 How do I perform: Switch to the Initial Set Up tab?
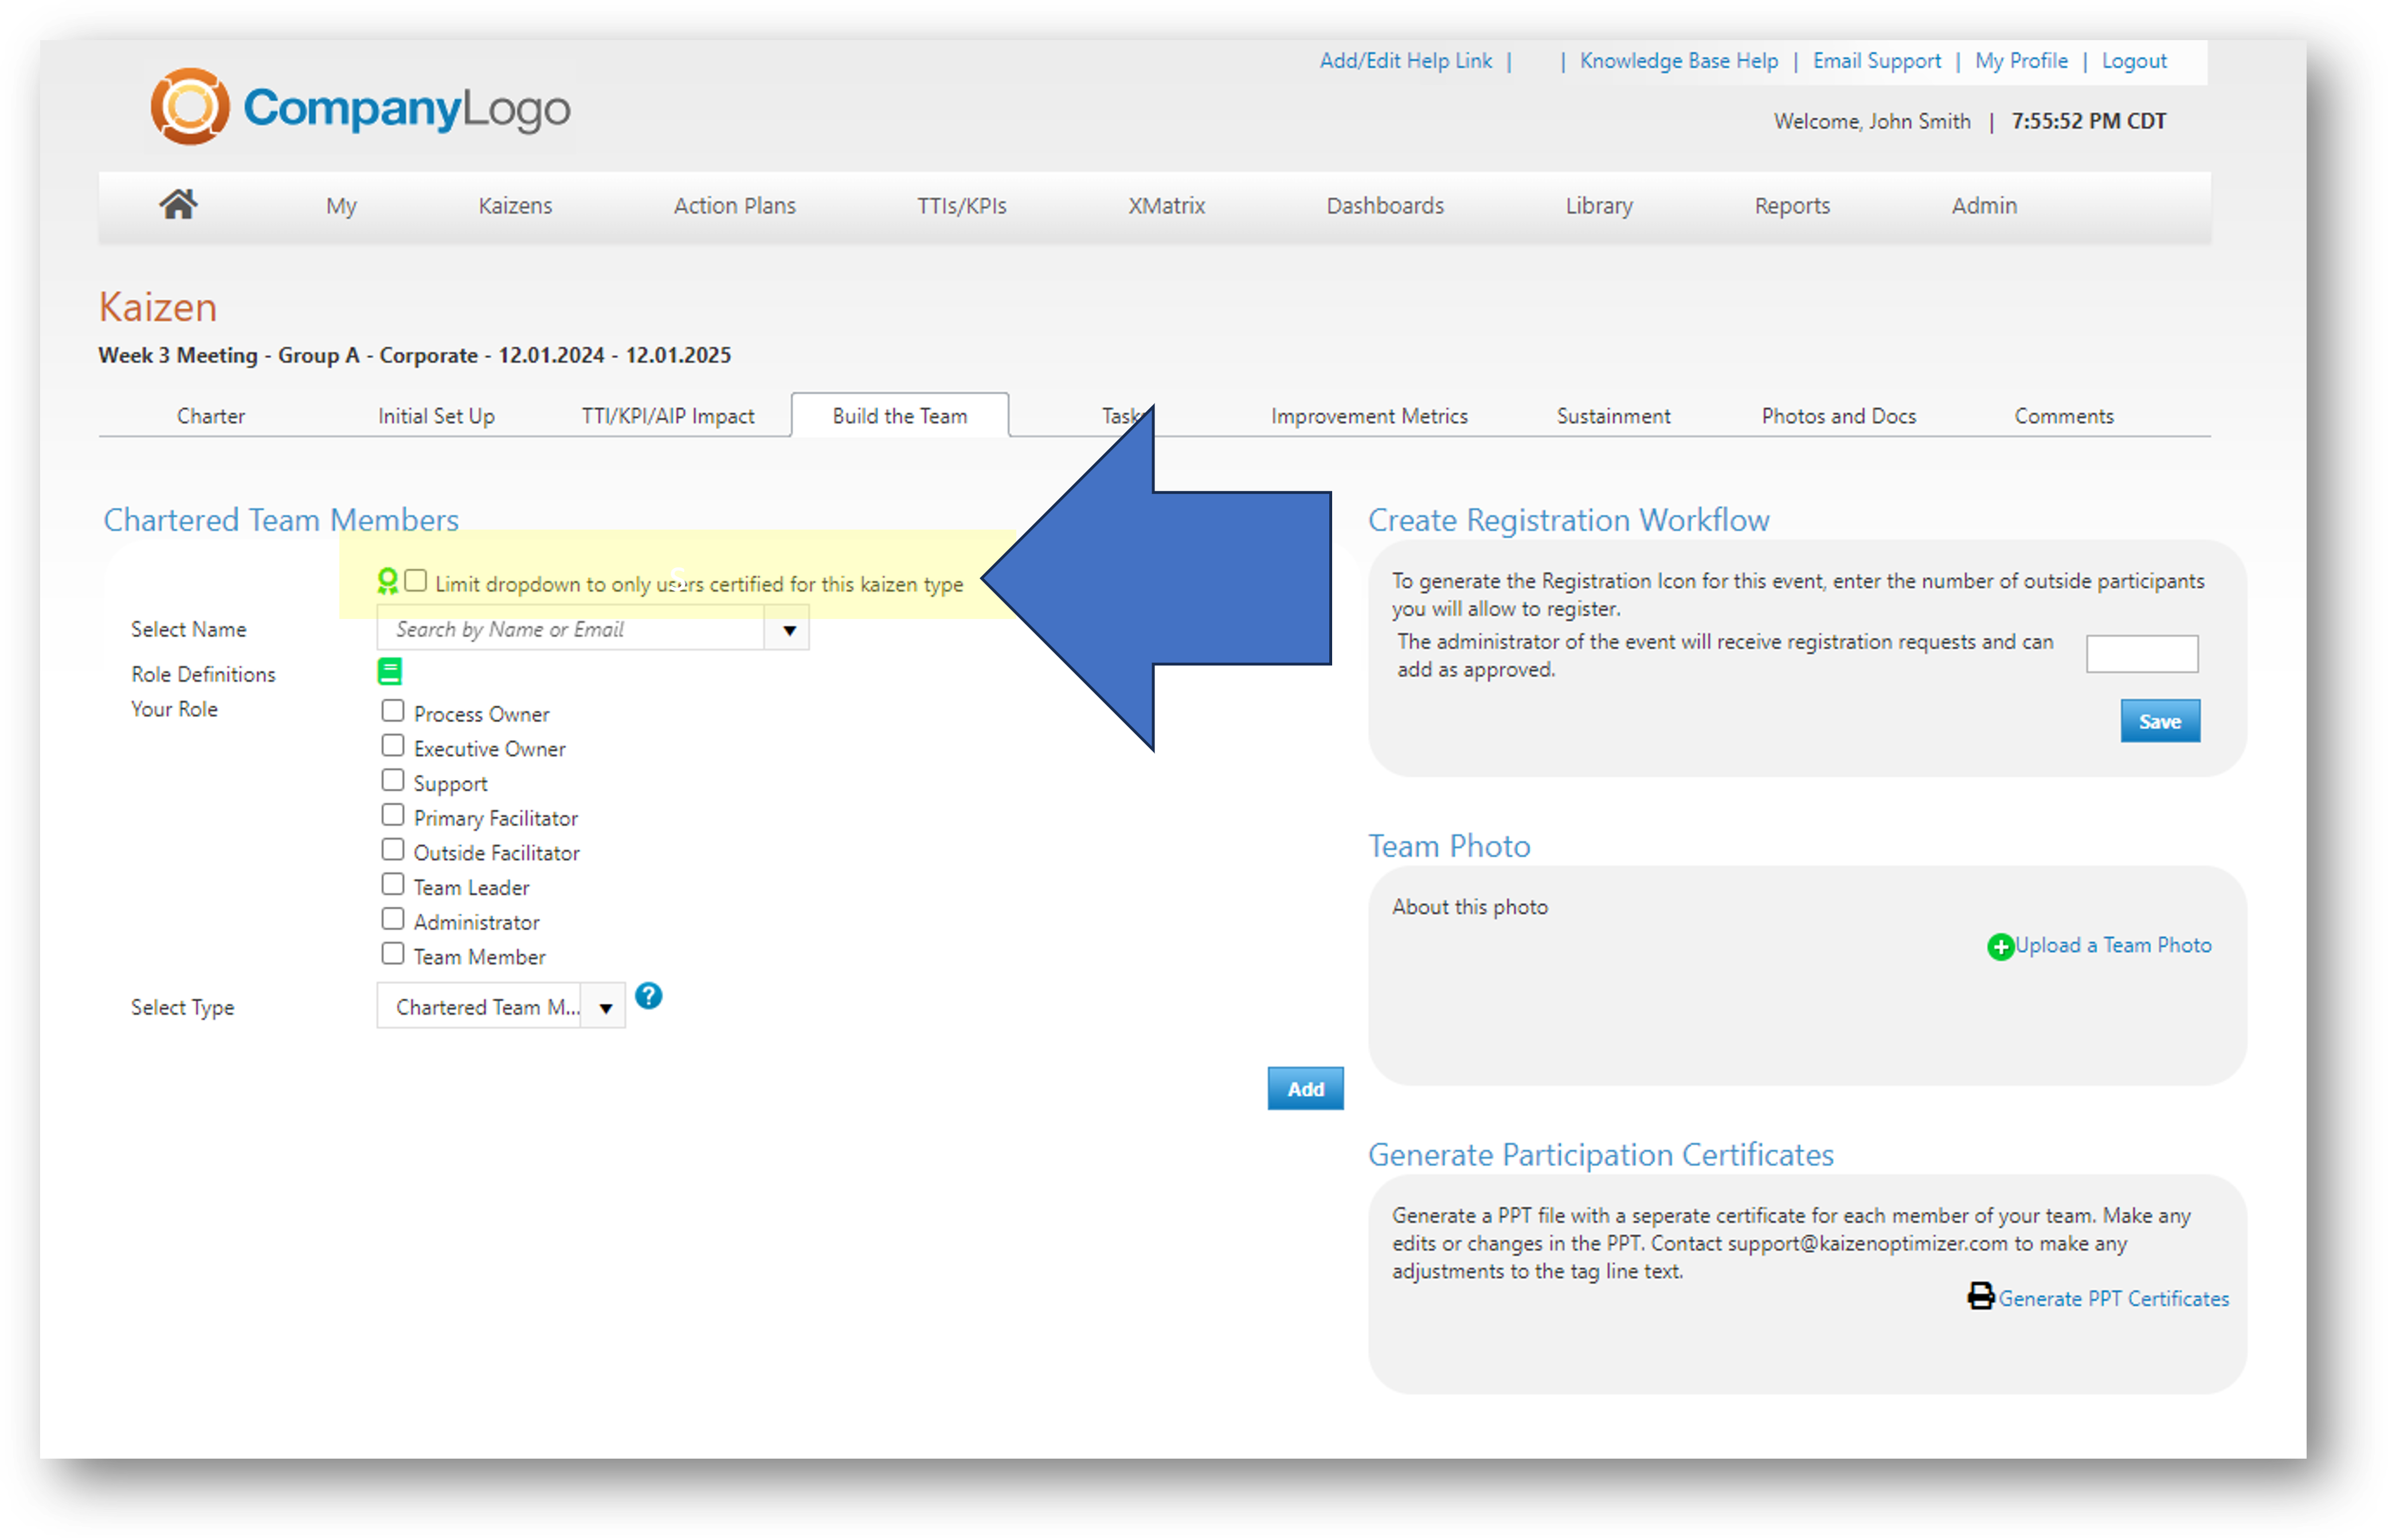436,416
